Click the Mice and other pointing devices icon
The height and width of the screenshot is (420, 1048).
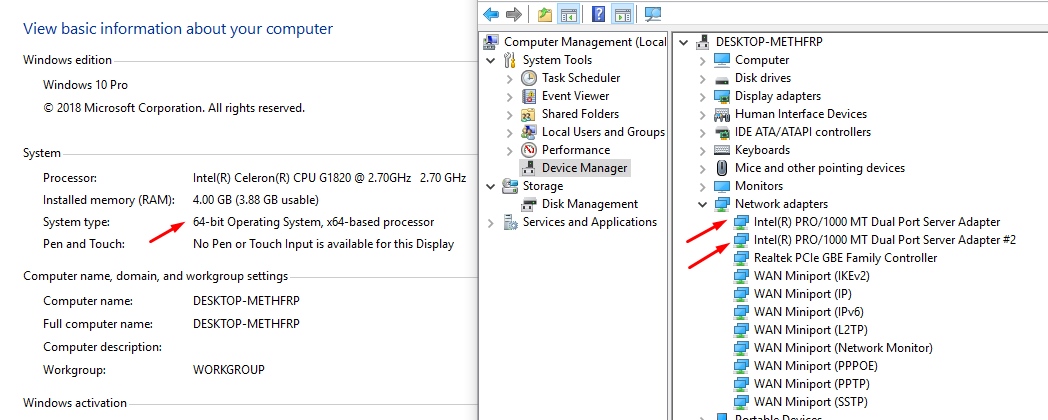tap(722, 168)
